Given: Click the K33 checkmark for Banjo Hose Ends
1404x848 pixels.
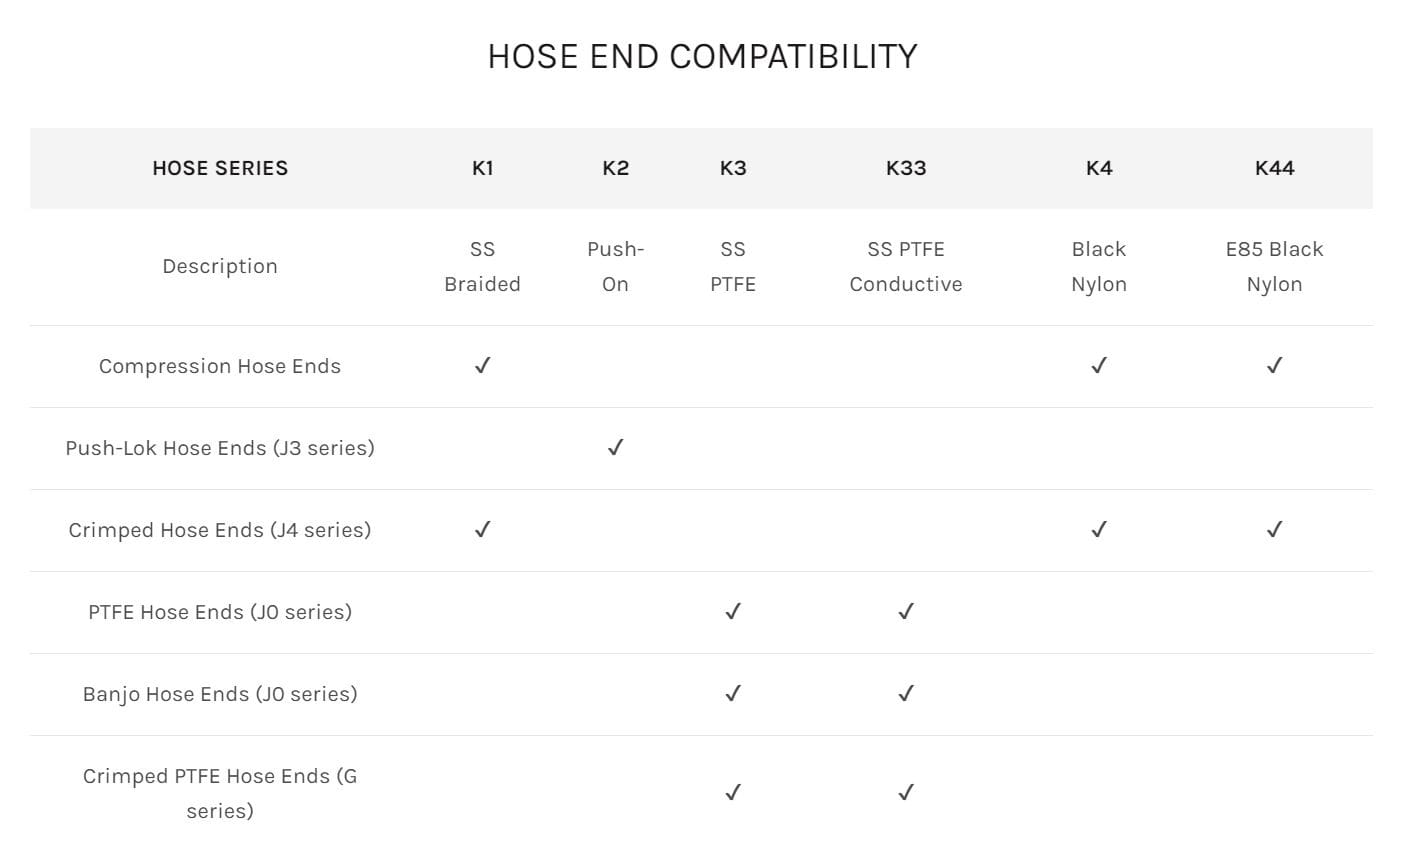Looking at the screenshot, I should (x=905, y=694).
